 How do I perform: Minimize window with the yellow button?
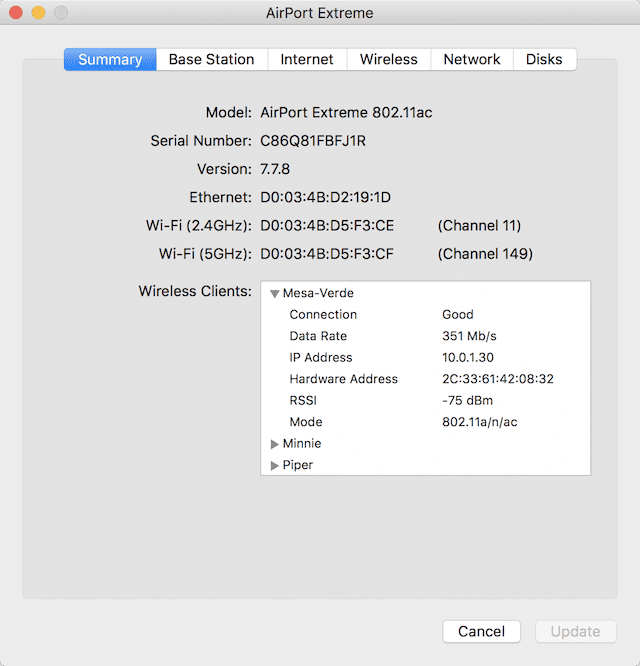coord(39,13)
